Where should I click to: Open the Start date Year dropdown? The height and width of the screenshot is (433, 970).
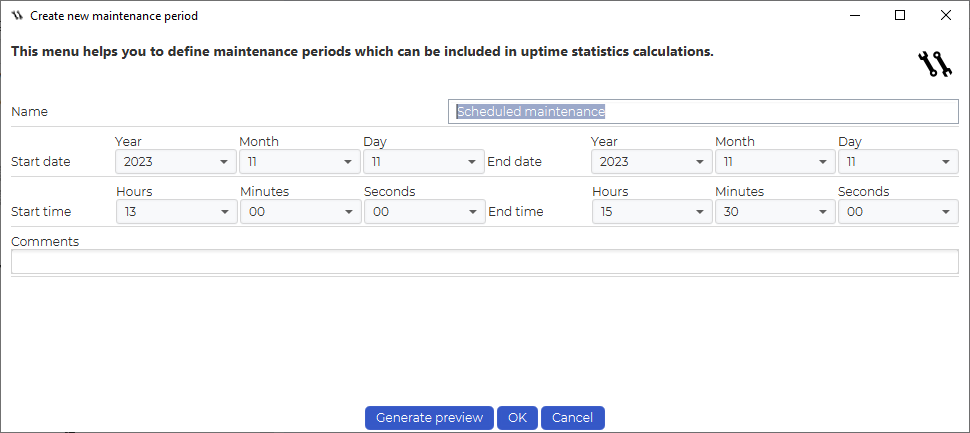pos(176,162)
